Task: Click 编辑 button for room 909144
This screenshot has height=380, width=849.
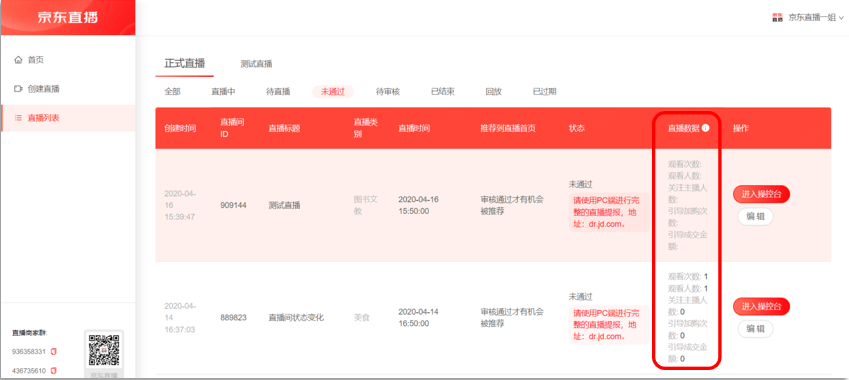Action: tap(755, 216)
